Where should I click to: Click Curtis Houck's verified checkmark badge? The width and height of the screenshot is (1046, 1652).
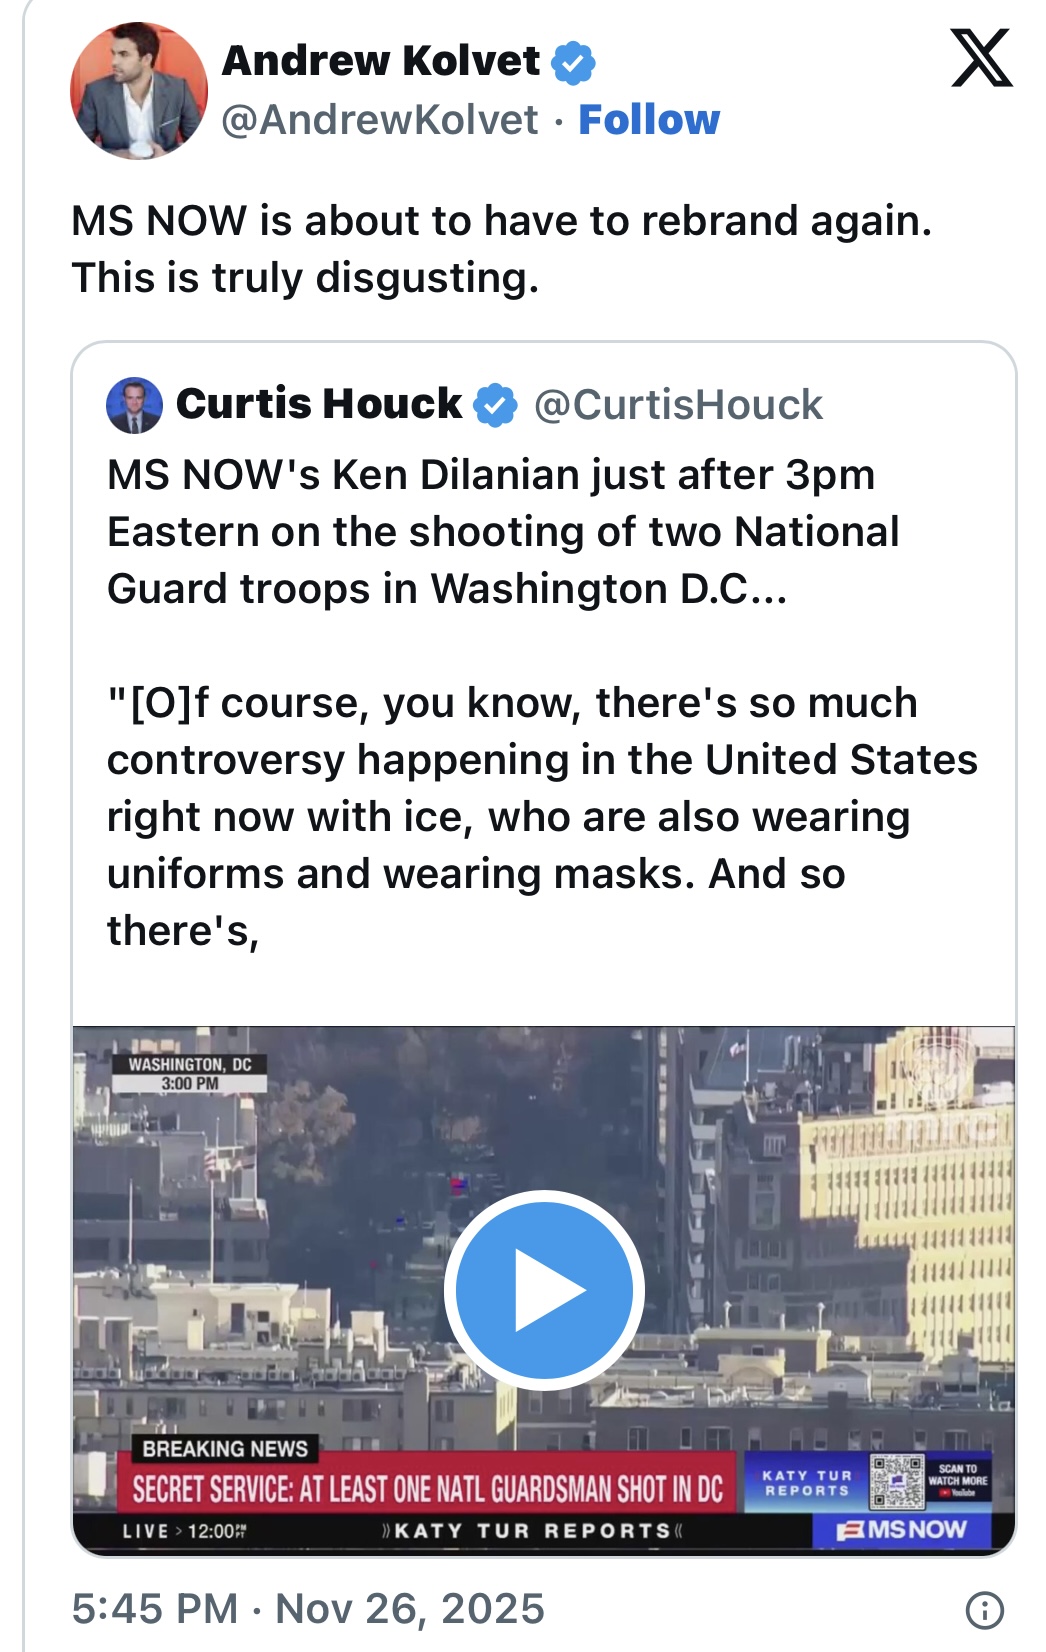[x=495, y=405]
